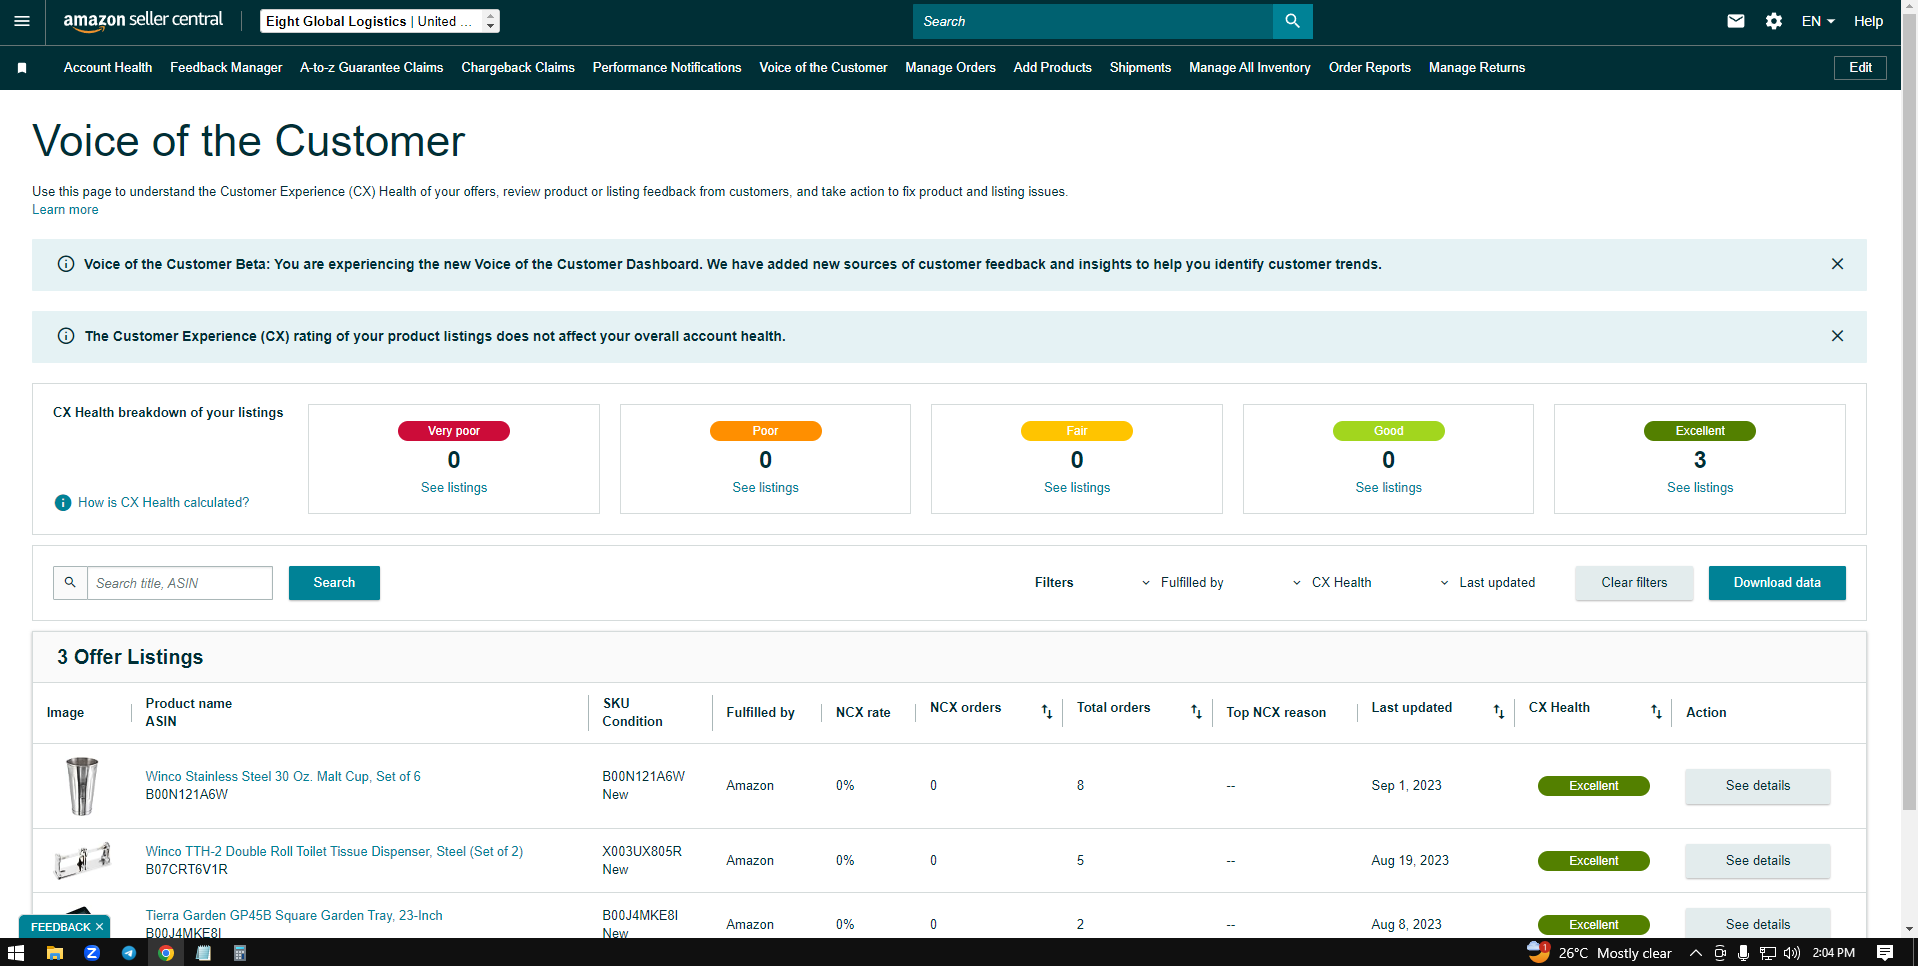
Task: Open the settings gear icon
Action: click(1774, 21)
